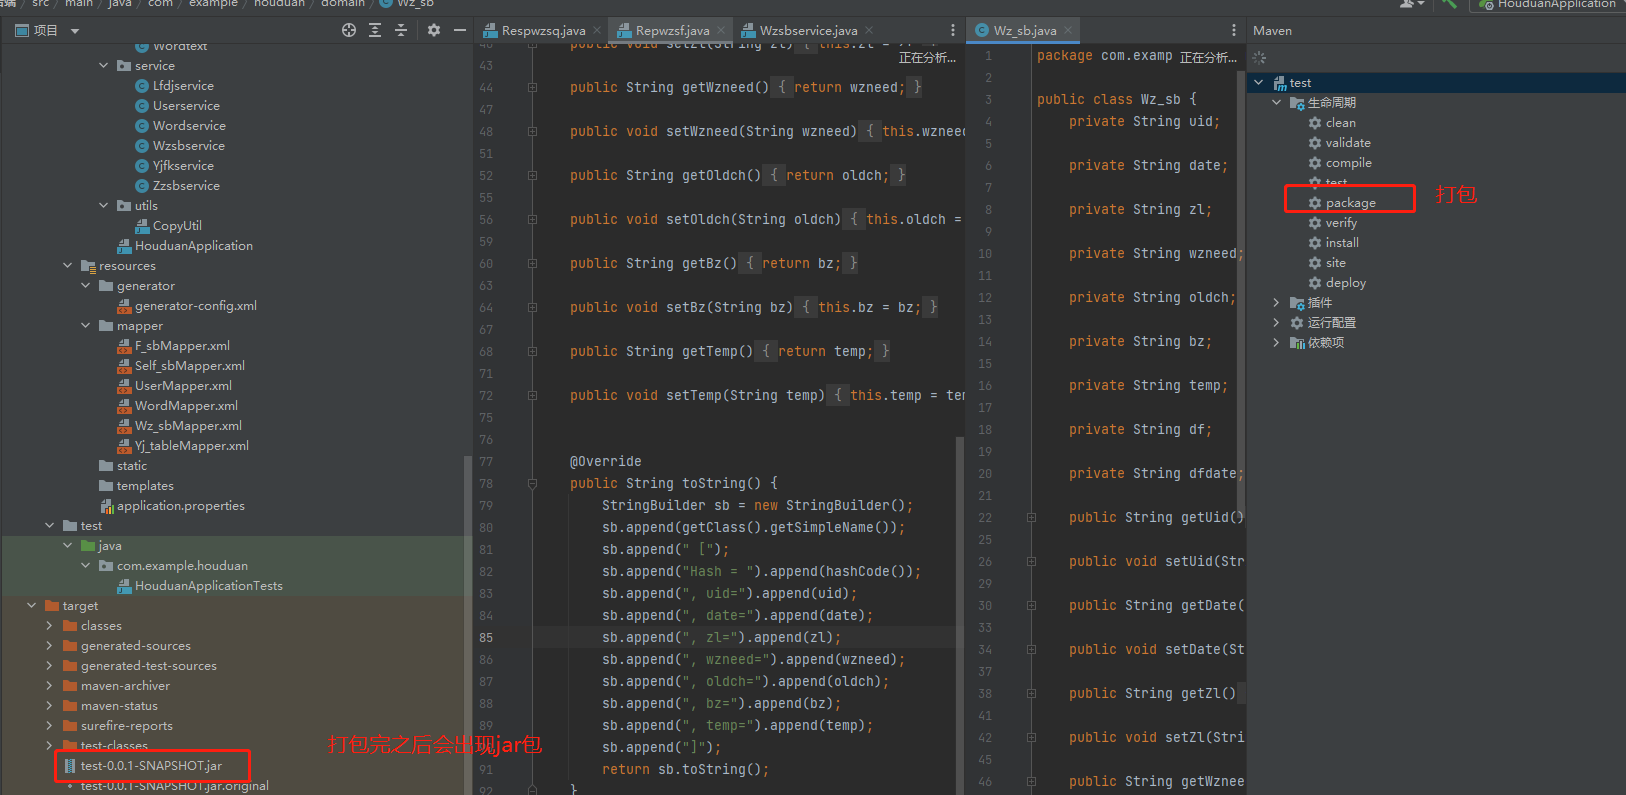The width and height of the screenshot is (1626, 795).
Task: Open left editor tab list menu
Action: pyautogui.click(x=952, y=30)
